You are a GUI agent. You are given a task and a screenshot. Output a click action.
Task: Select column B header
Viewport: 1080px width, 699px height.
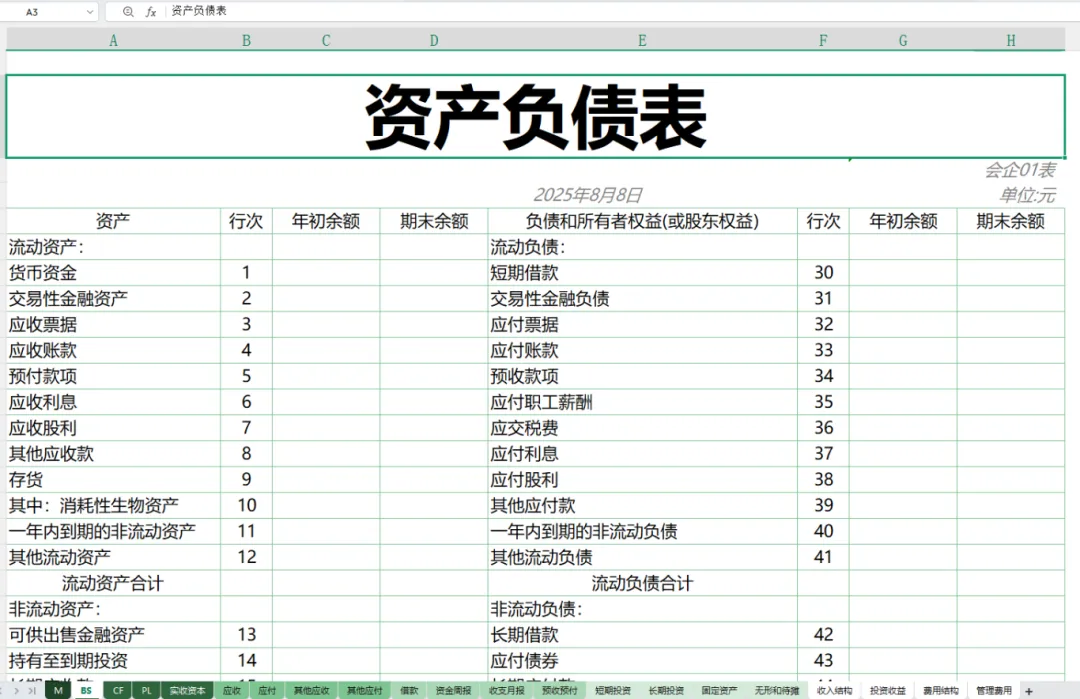pyautogui.click(x=247, y=41)
